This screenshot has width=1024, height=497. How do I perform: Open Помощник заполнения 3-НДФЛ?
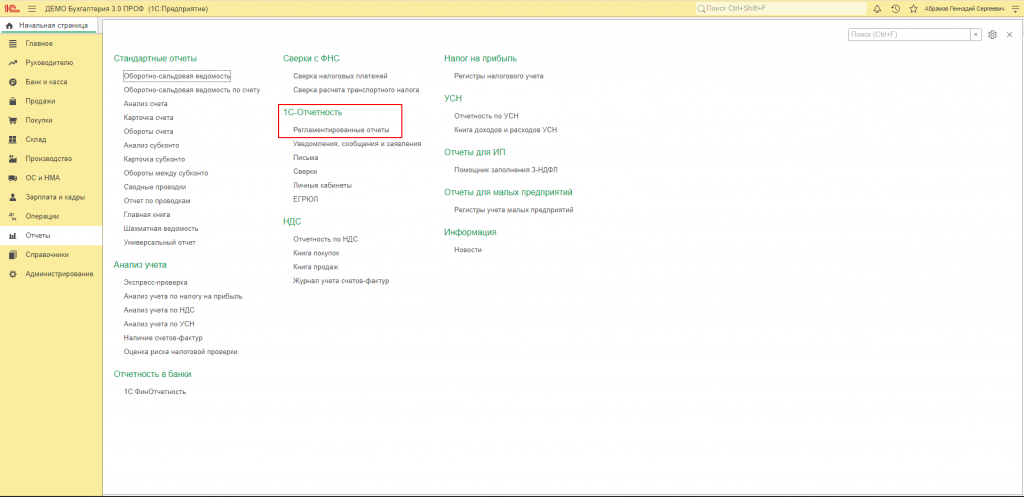click(505, 170)
